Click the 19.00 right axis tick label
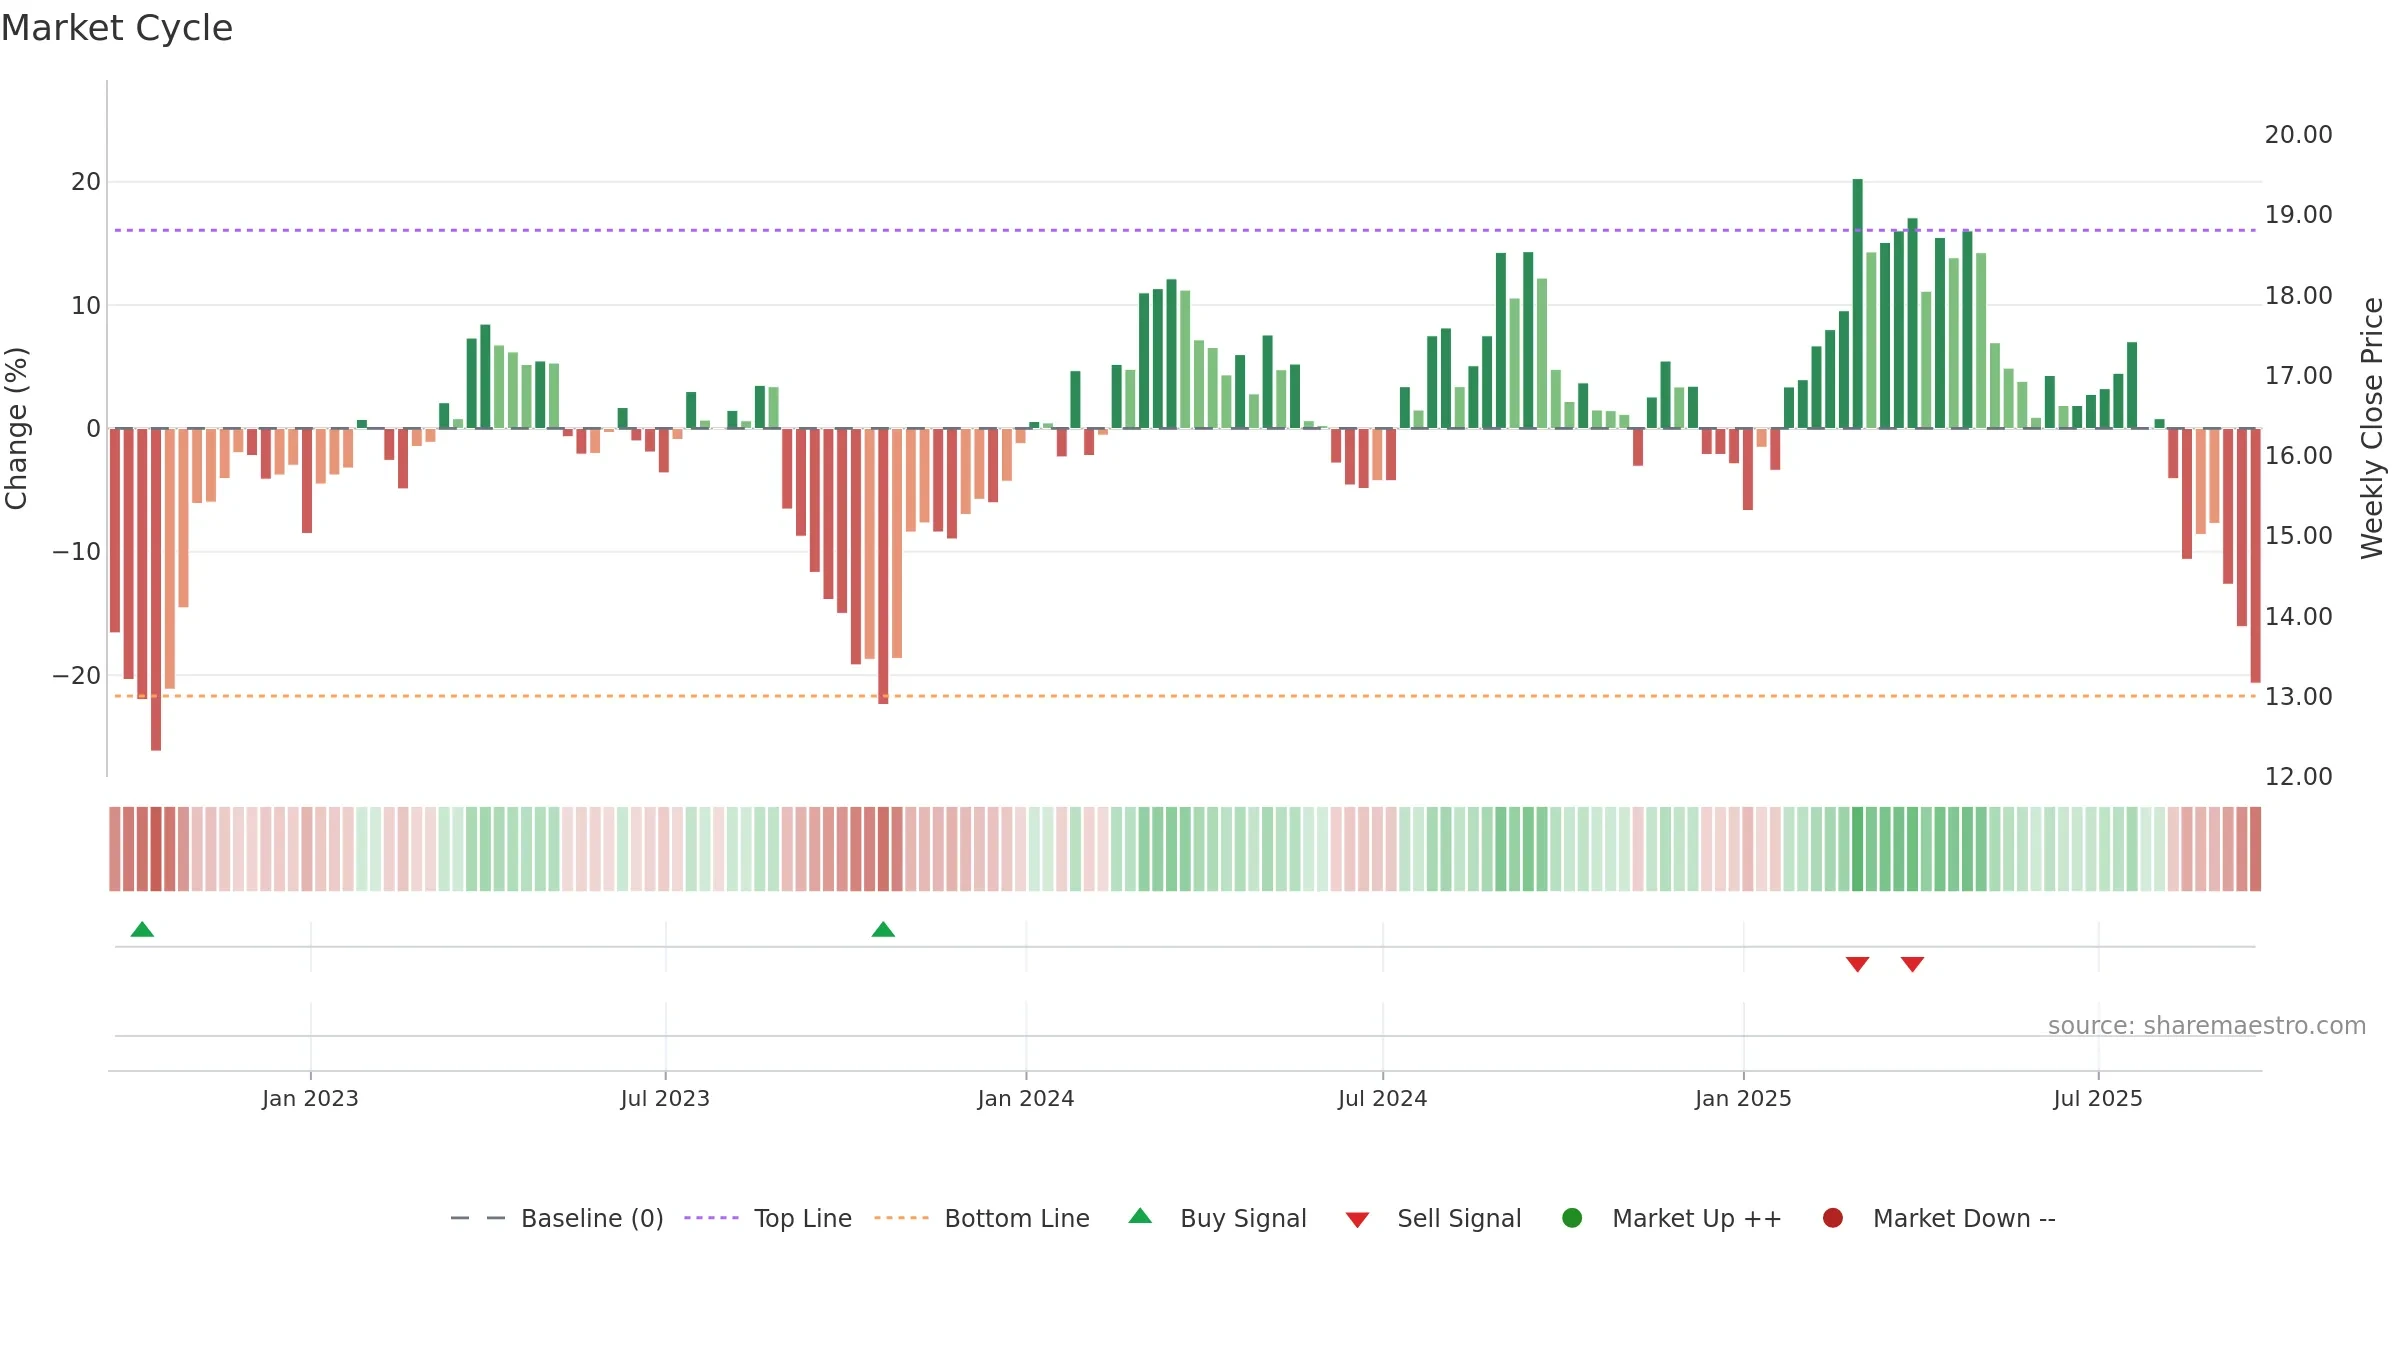 click(2299, 215)
